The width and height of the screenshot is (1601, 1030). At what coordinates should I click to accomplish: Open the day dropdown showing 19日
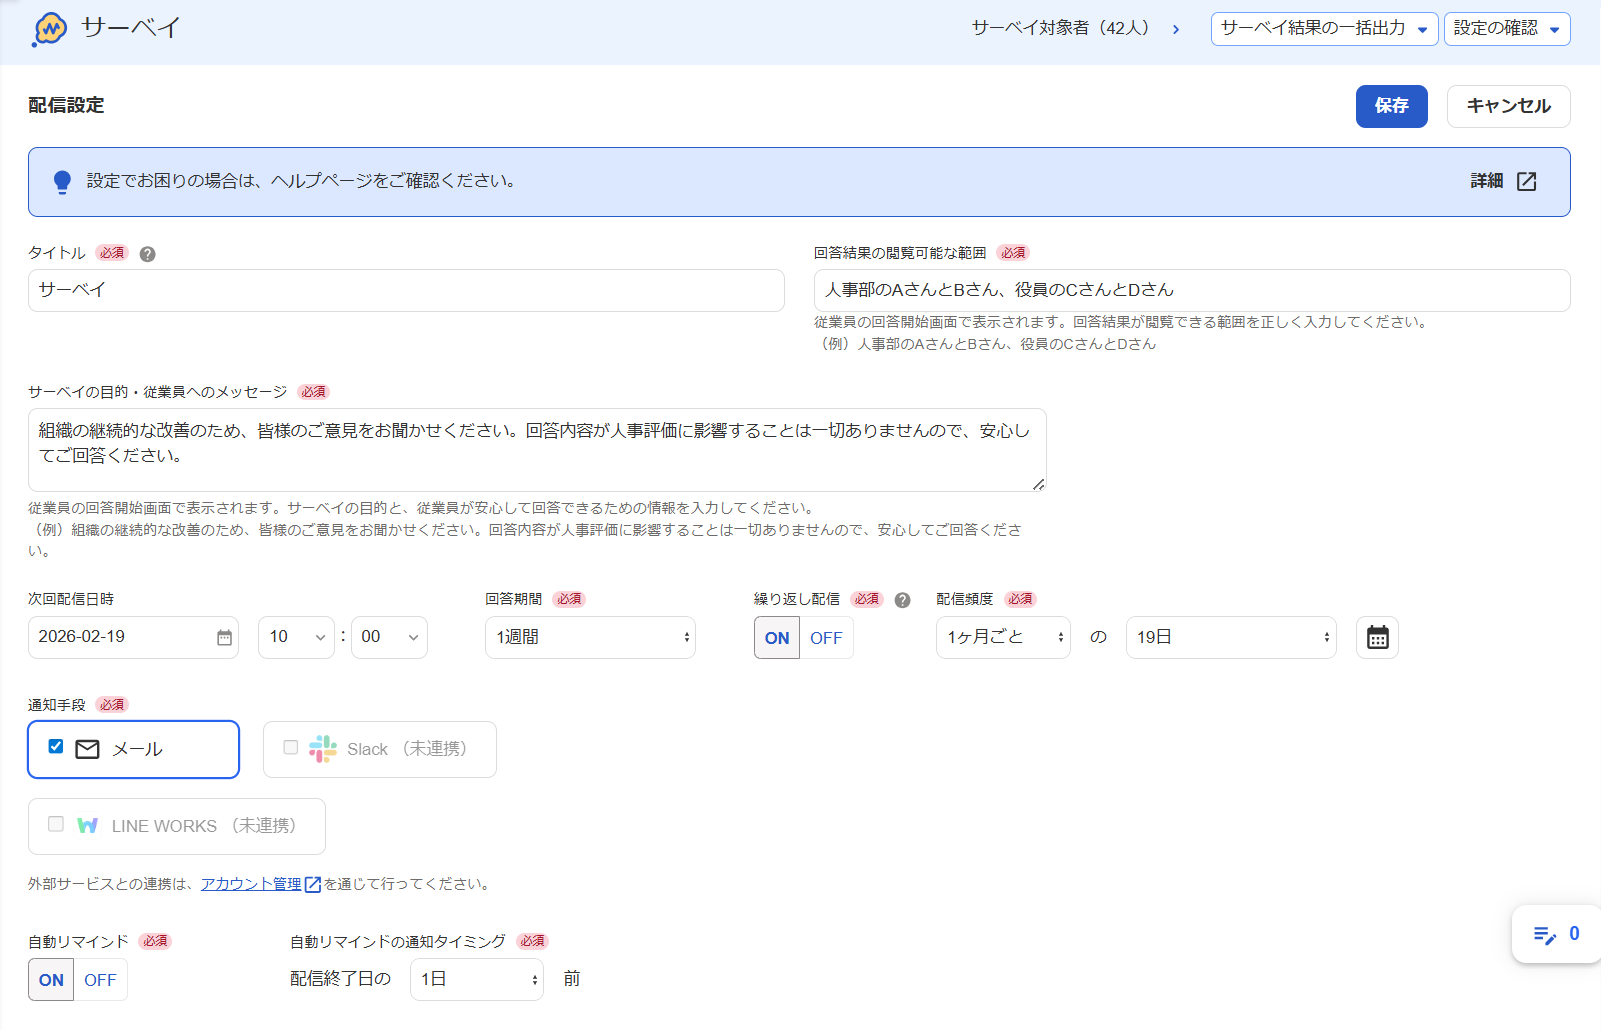click(1231, 638)
